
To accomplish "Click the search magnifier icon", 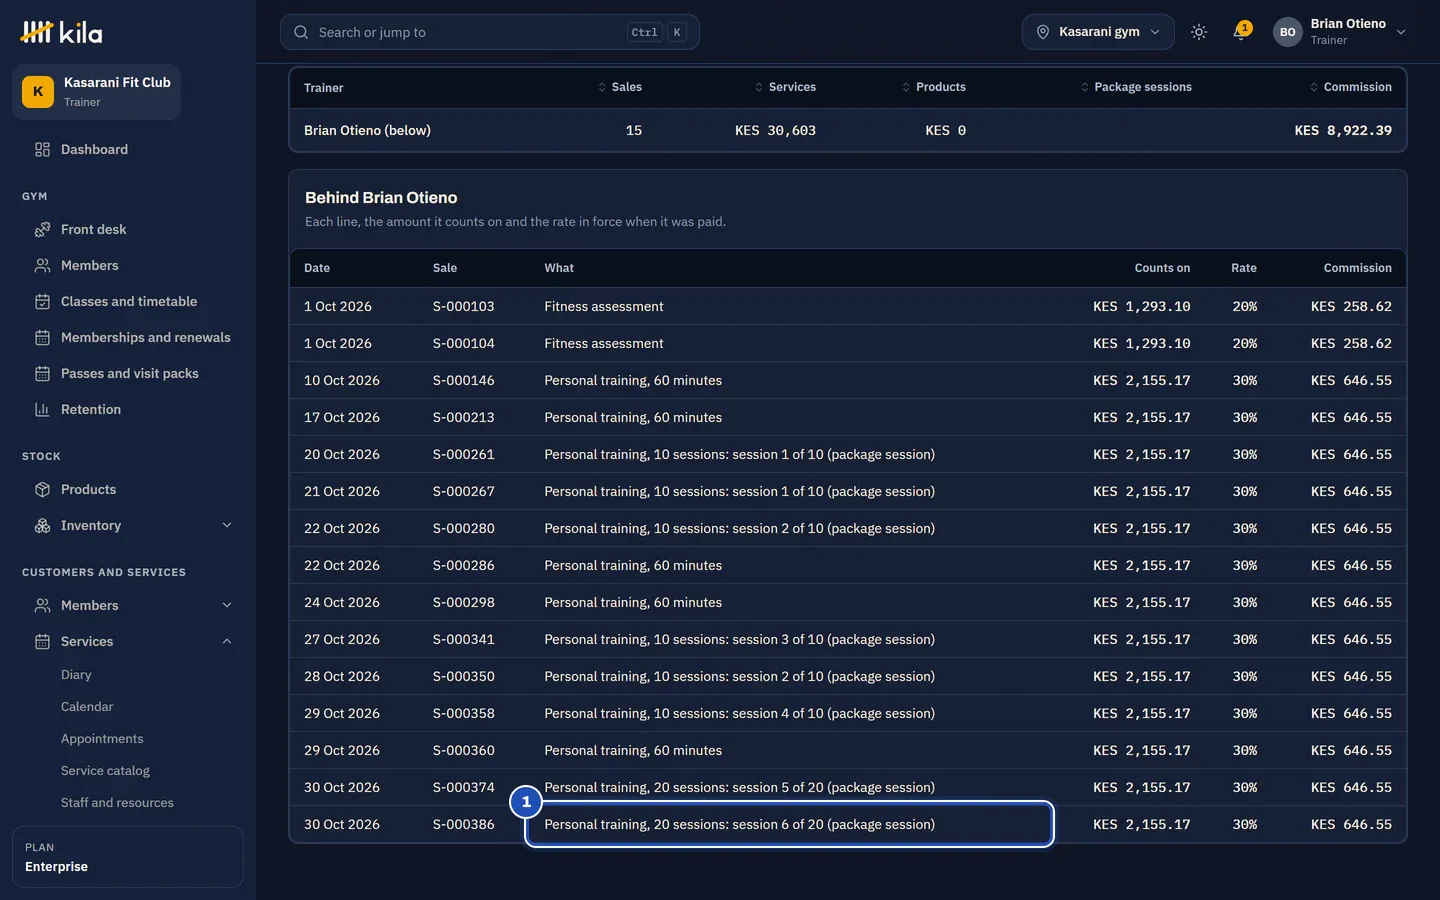I will tap(301, 32).
